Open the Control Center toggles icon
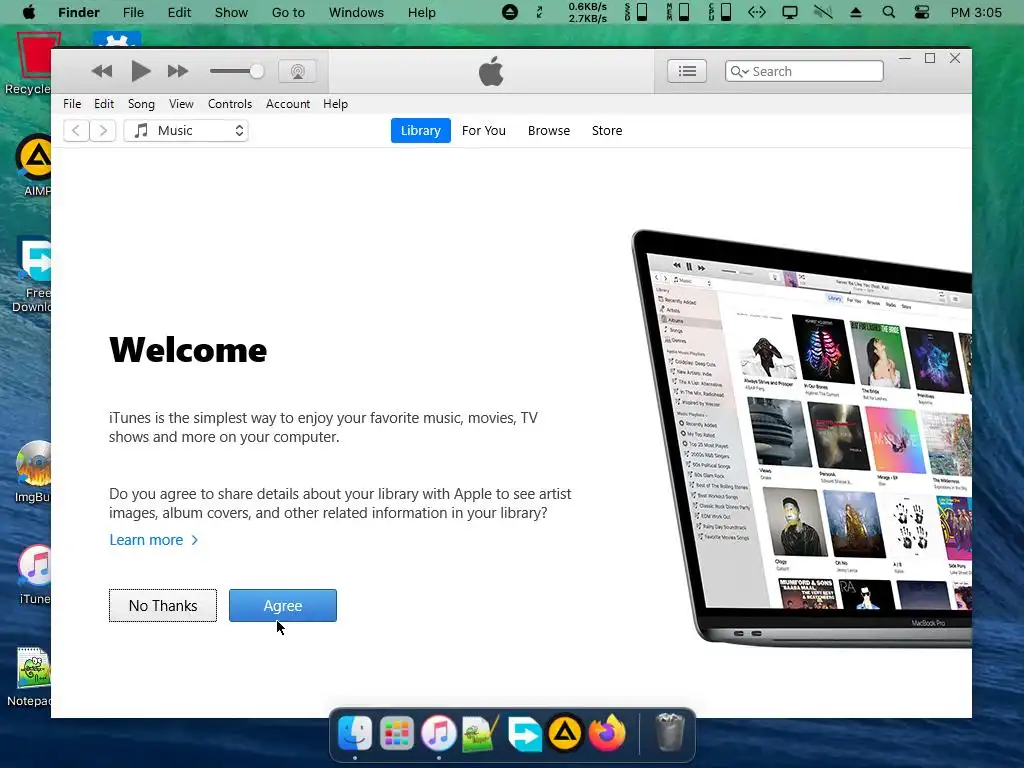 (x=921, y=12)
